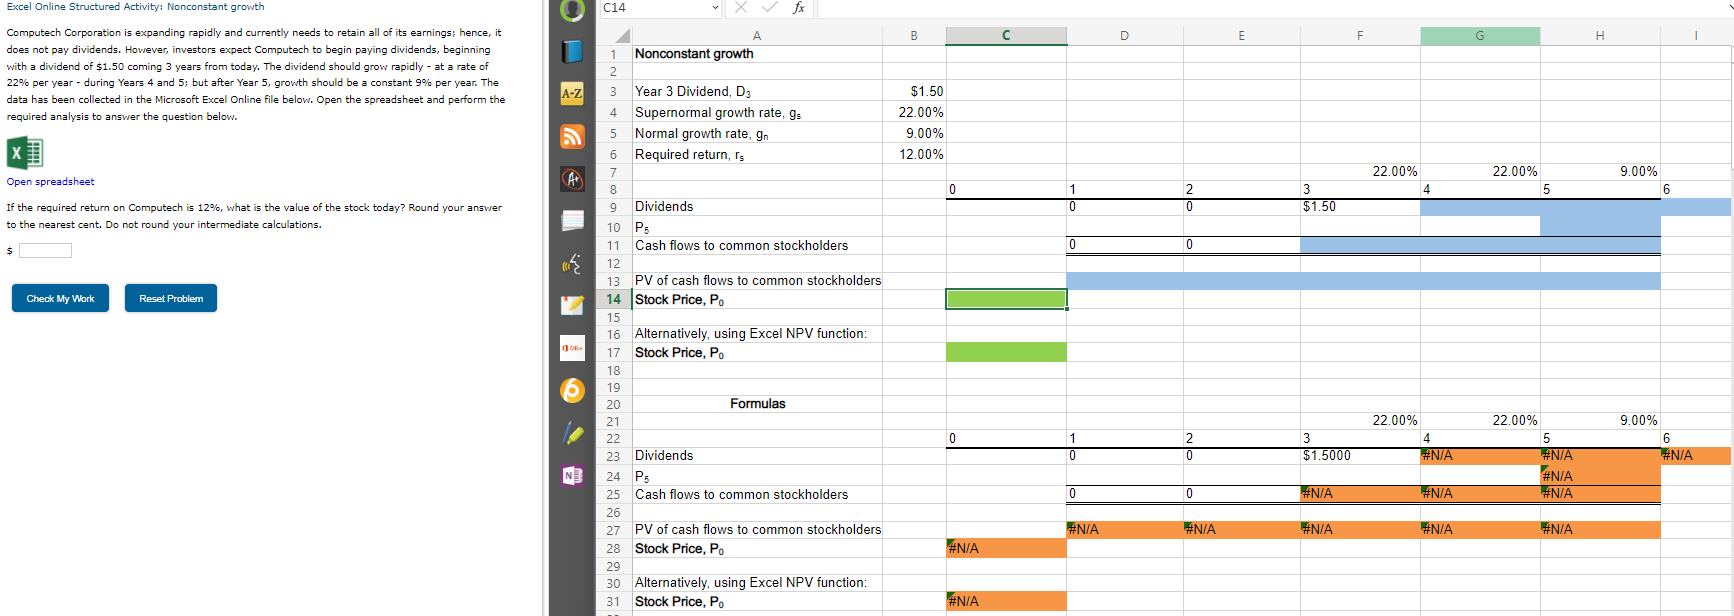
Task: Confirm formula entry with checkmark icon
Action: click(x=769, y=7)
